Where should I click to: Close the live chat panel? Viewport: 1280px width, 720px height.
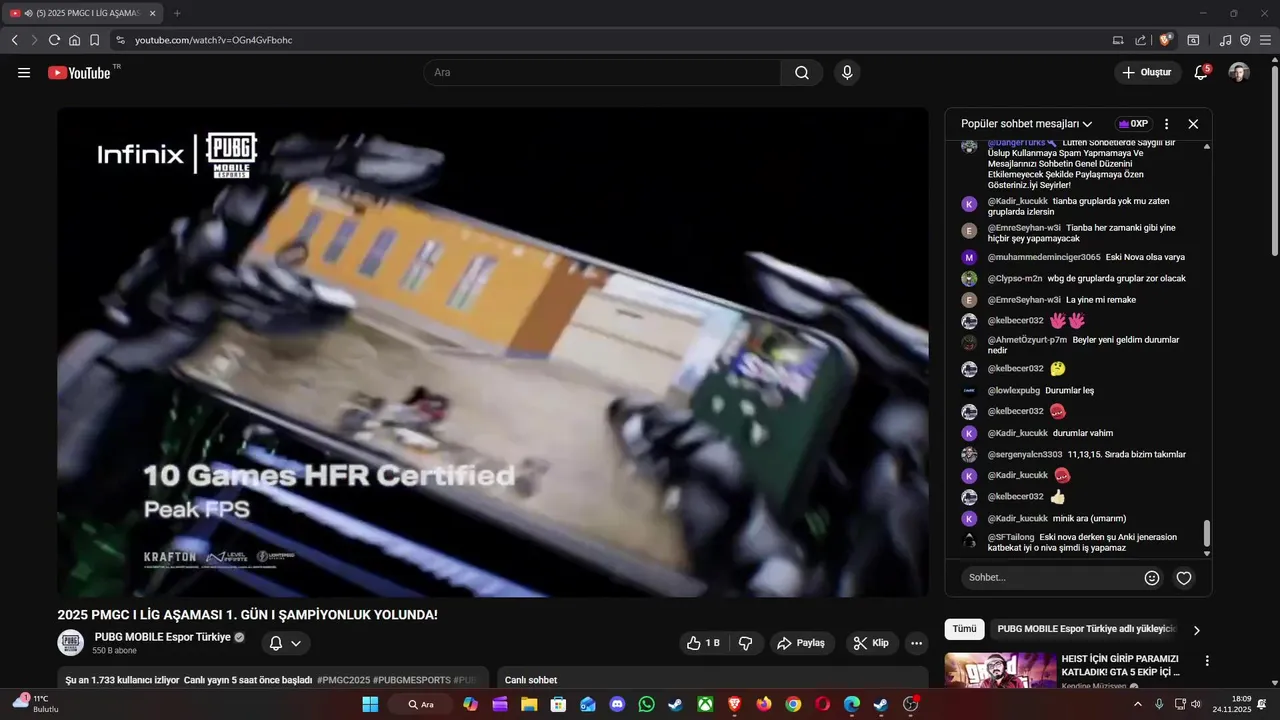(1193, 124)
